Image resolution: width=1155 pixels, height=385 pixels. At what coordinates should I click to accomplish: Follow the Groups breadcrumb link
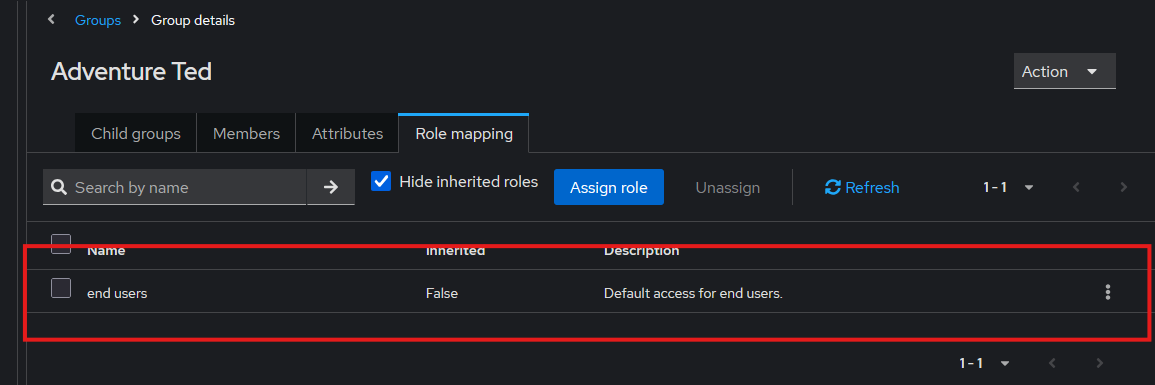click(x=98, y=21)
